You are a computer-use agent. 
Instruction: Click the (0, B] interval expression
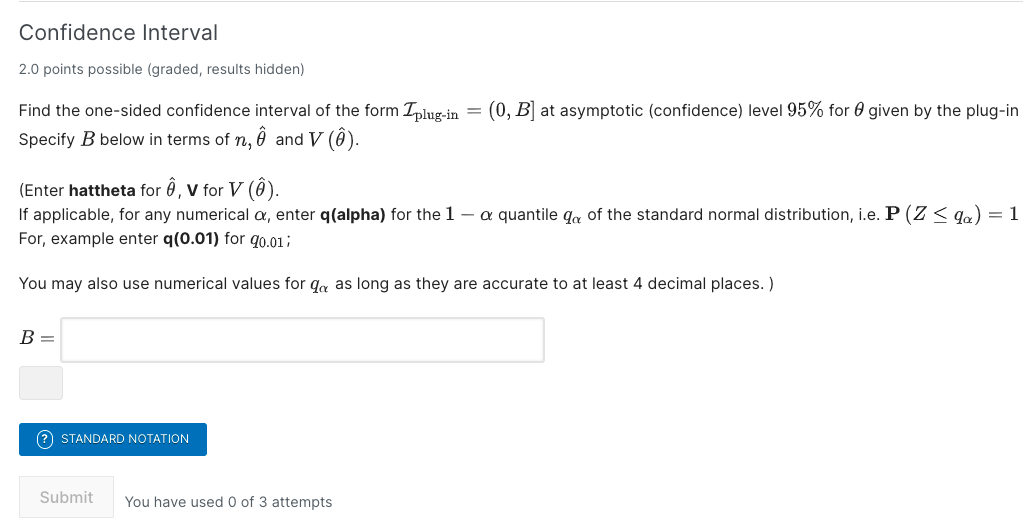(512, 110)
